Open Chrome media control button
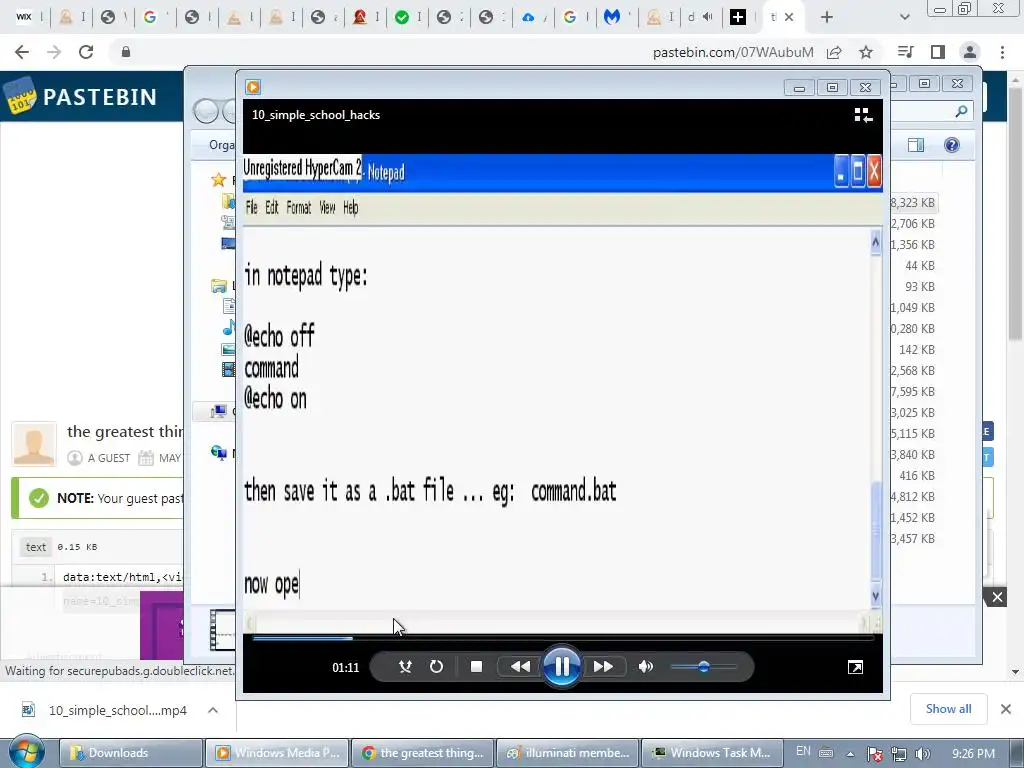Image resolution: width=1024 pixels, height=768 pixels. tap(905, 52)
